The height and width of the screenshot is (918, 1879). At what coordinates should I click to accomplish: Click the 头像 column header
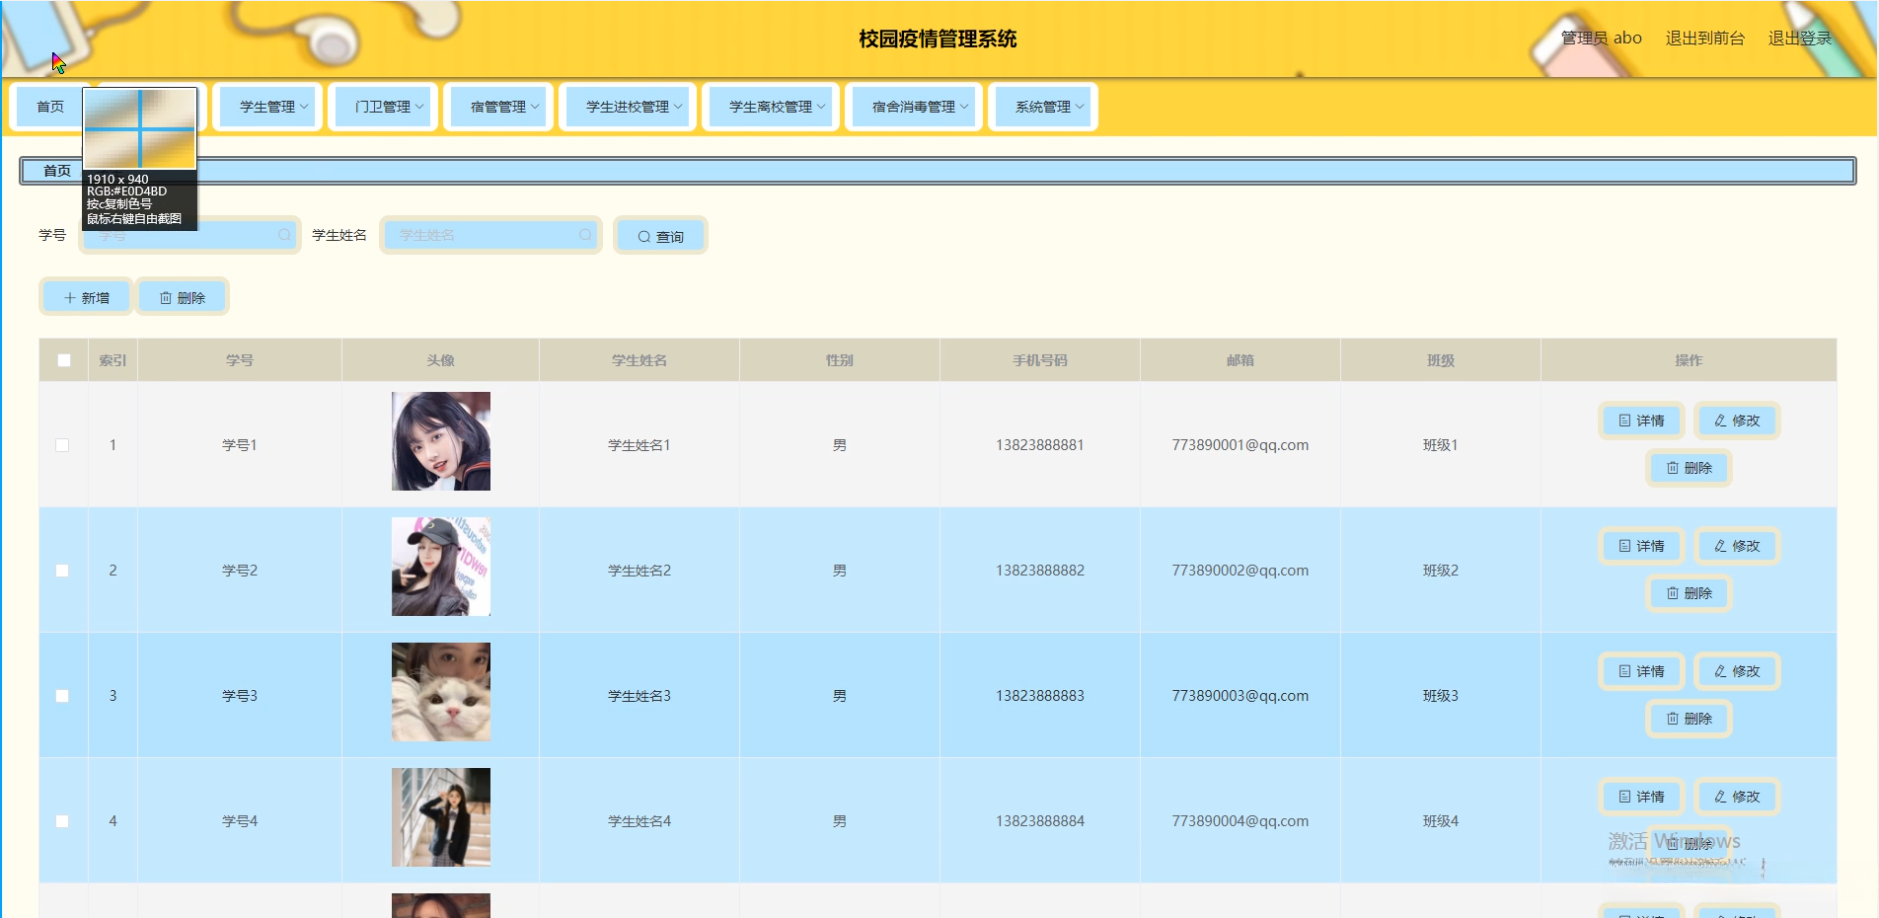(x=441, y=360)
